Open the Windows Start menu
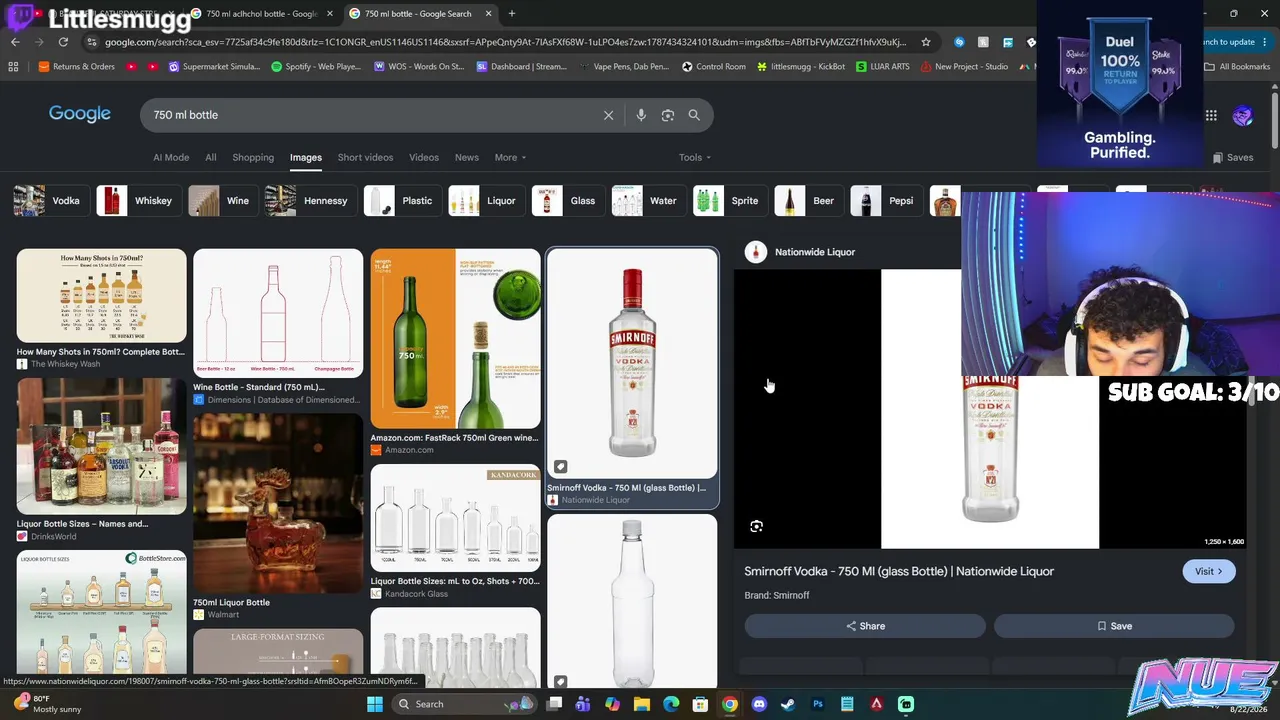Image resolution: width=1280 pixels, height=720 pixels. click(x=375, y=704)
